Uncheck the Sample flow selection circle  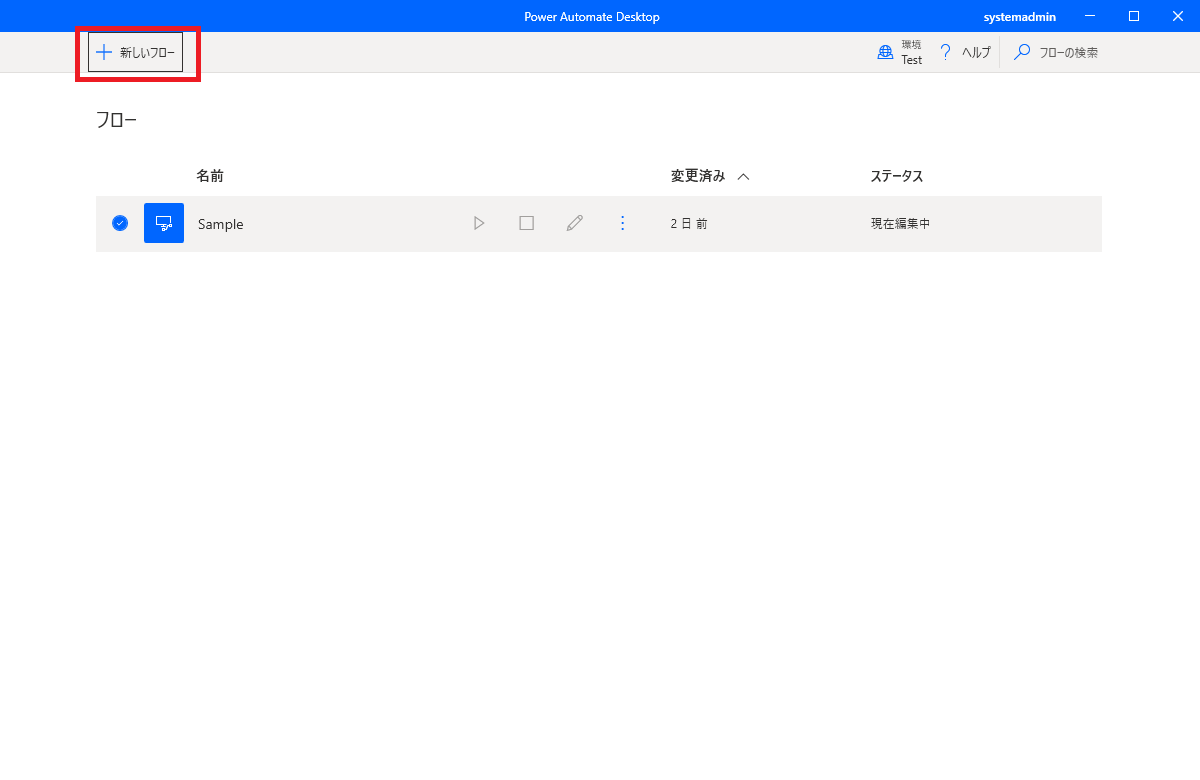coord(120,223)
